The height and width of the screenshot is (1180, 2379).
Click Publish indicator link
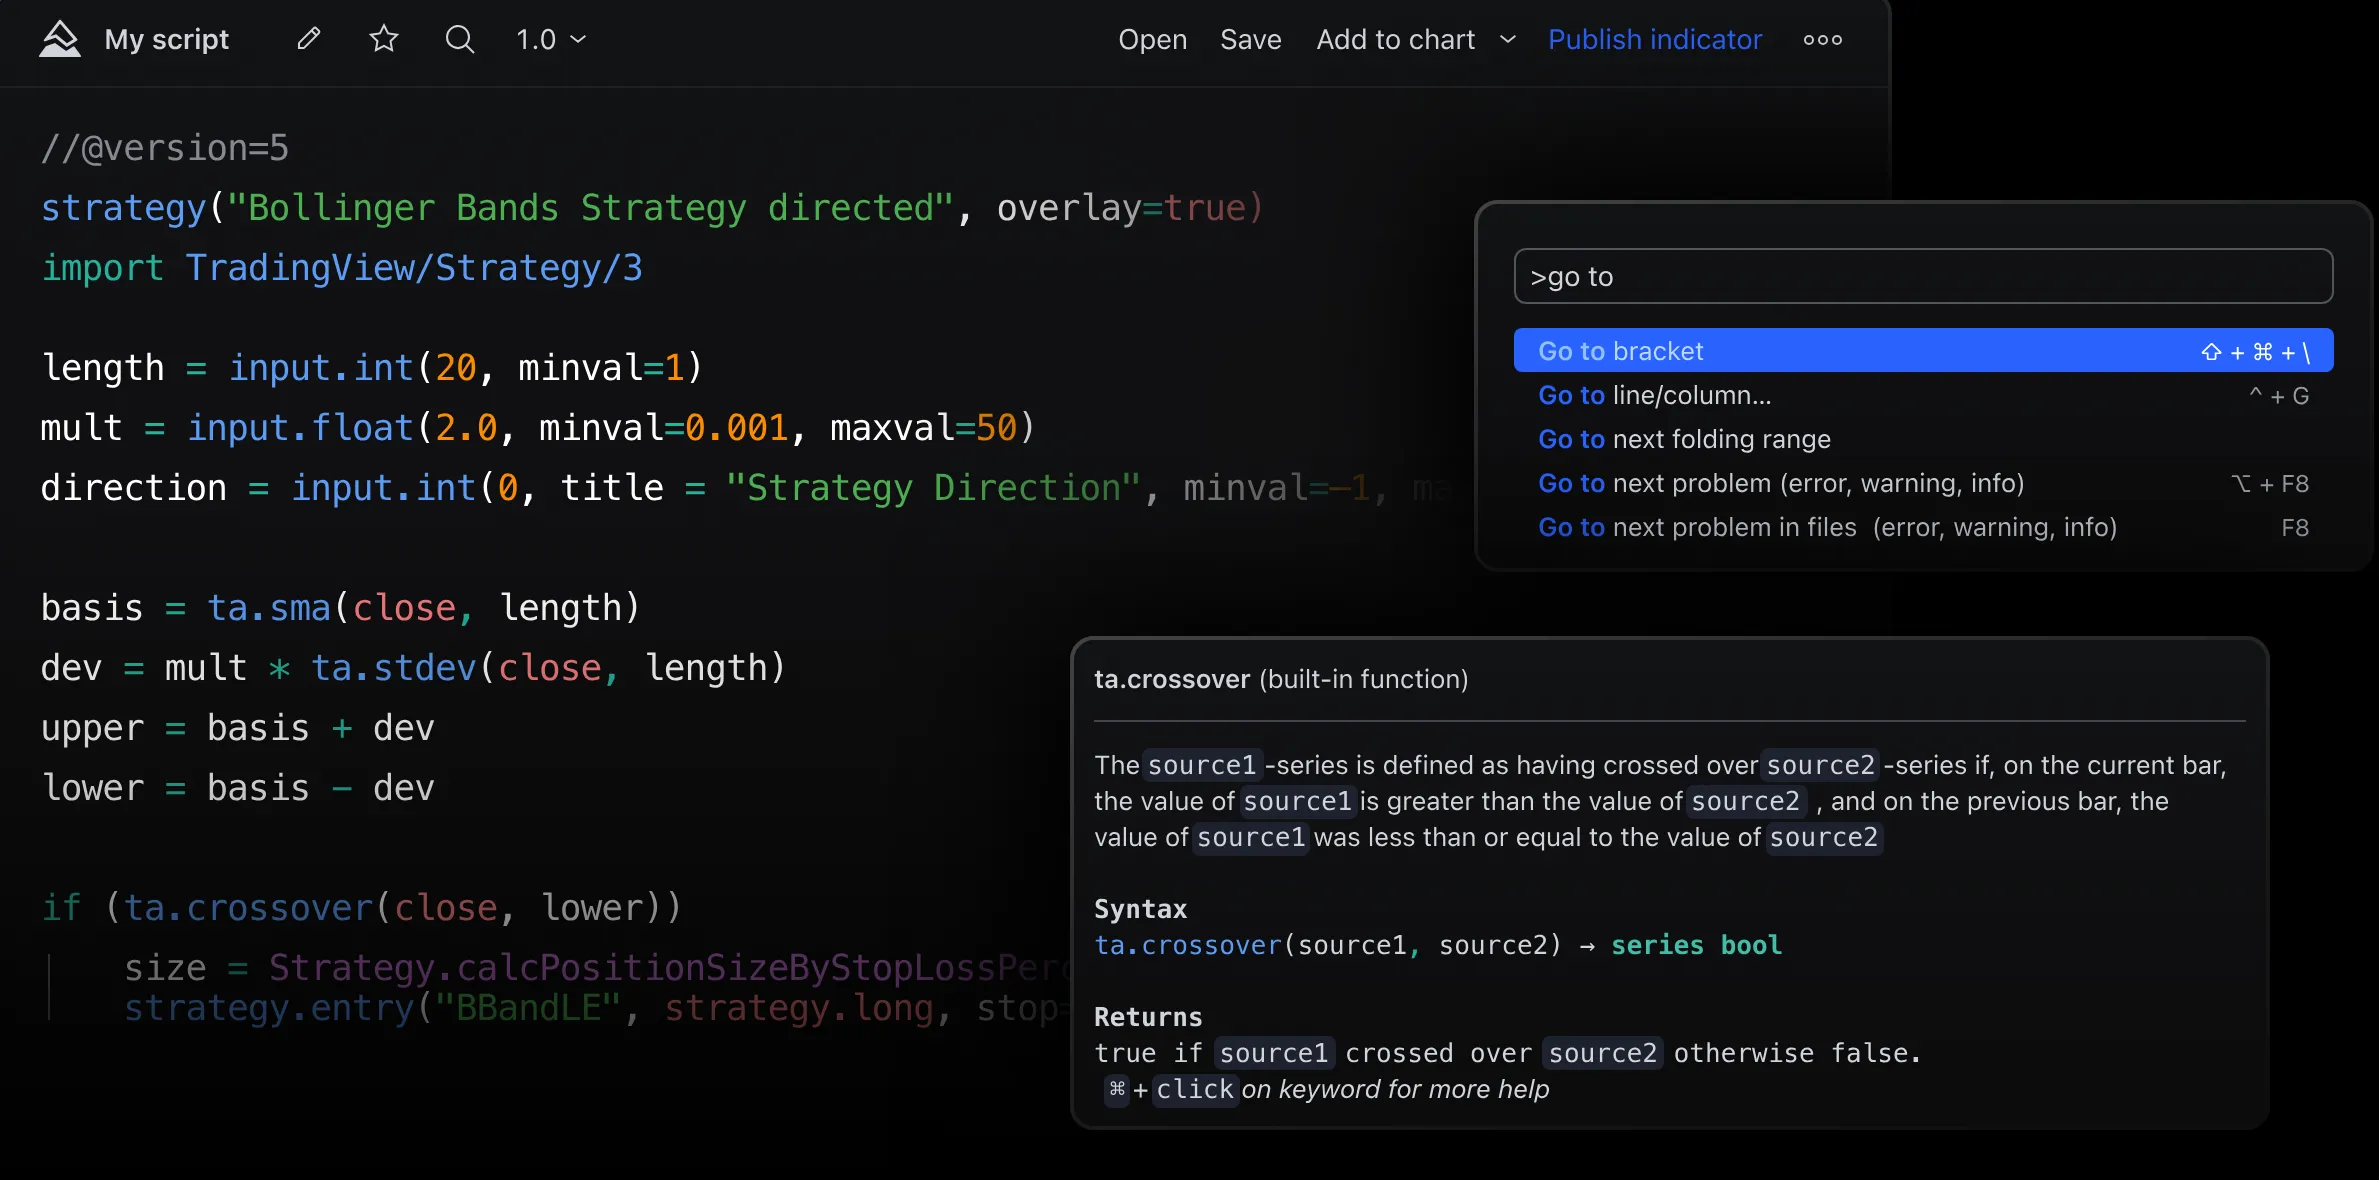click(1655, 39)
